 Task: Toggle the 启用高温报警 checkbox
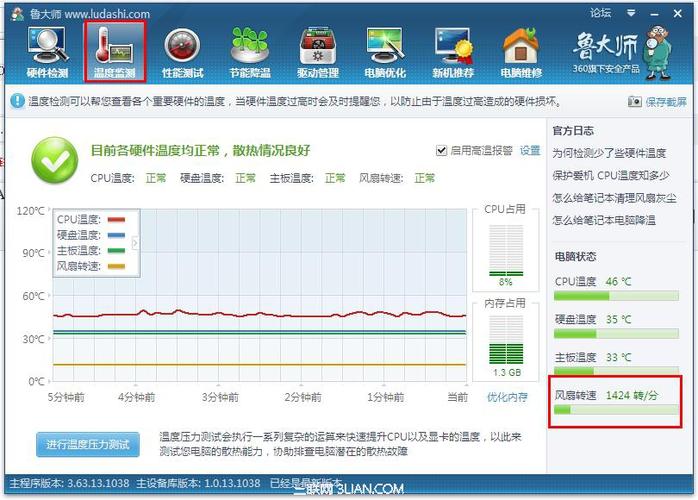(x=441, y=150)
